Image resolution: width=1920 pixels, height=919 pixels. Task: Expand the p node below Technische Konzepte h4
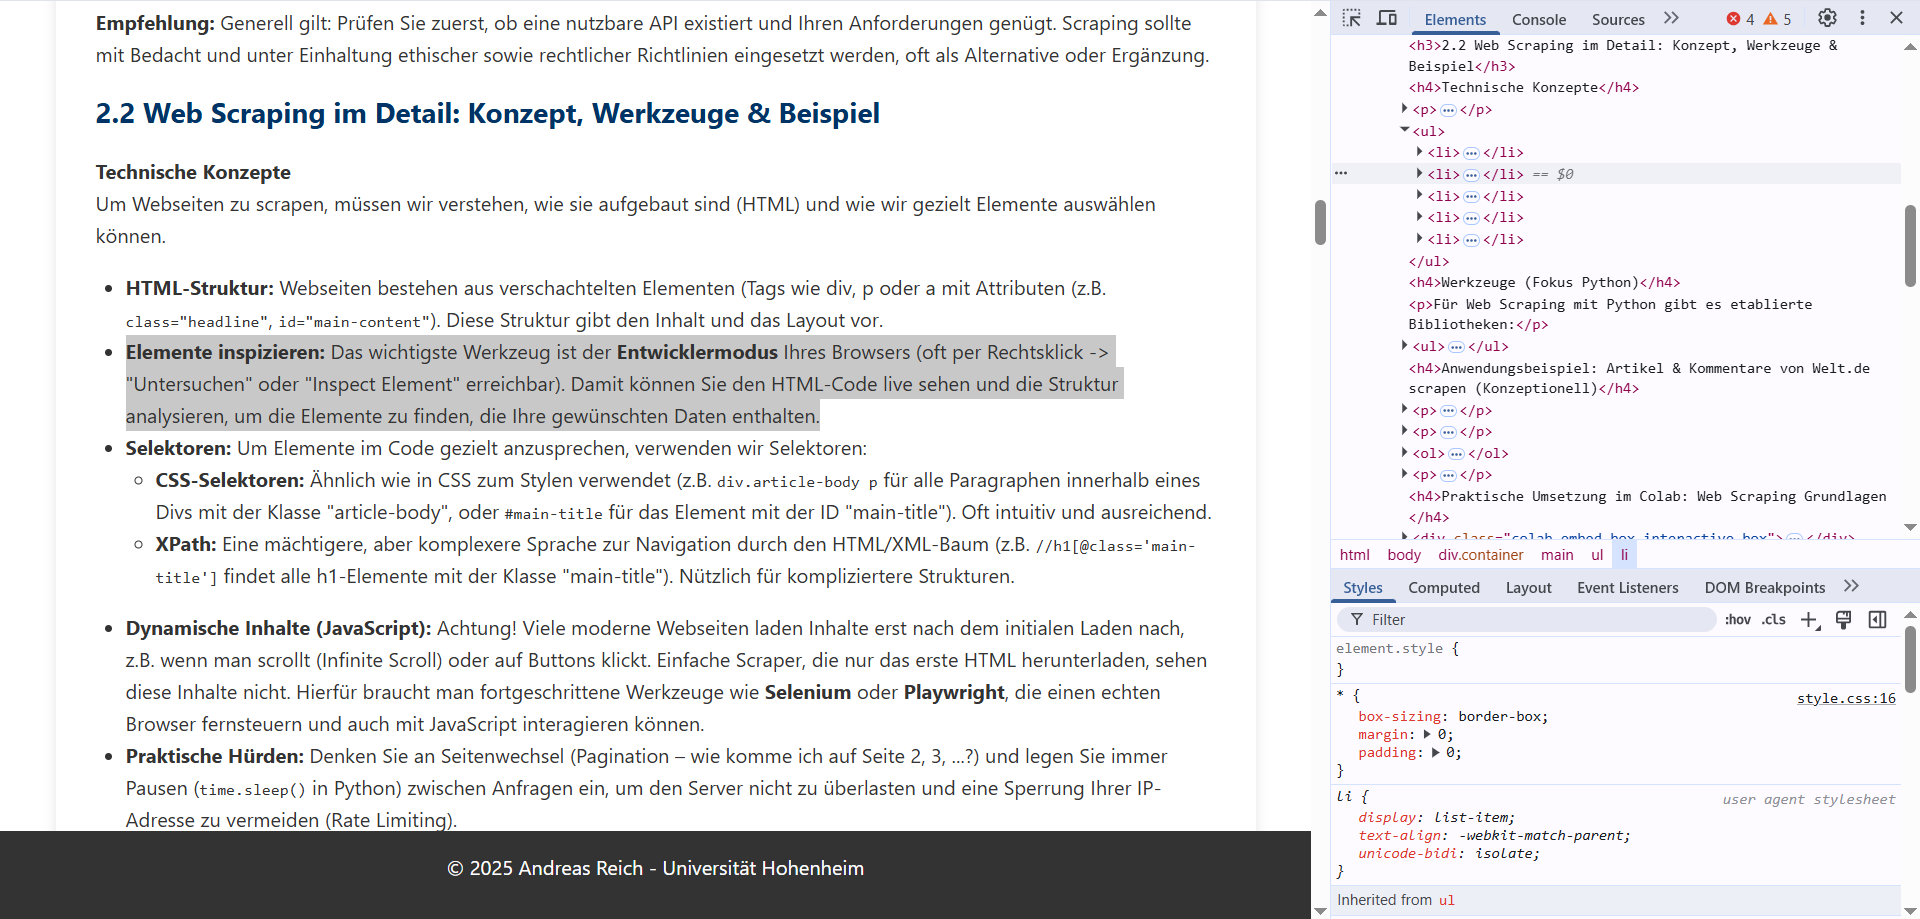[x=1404, y=109]
